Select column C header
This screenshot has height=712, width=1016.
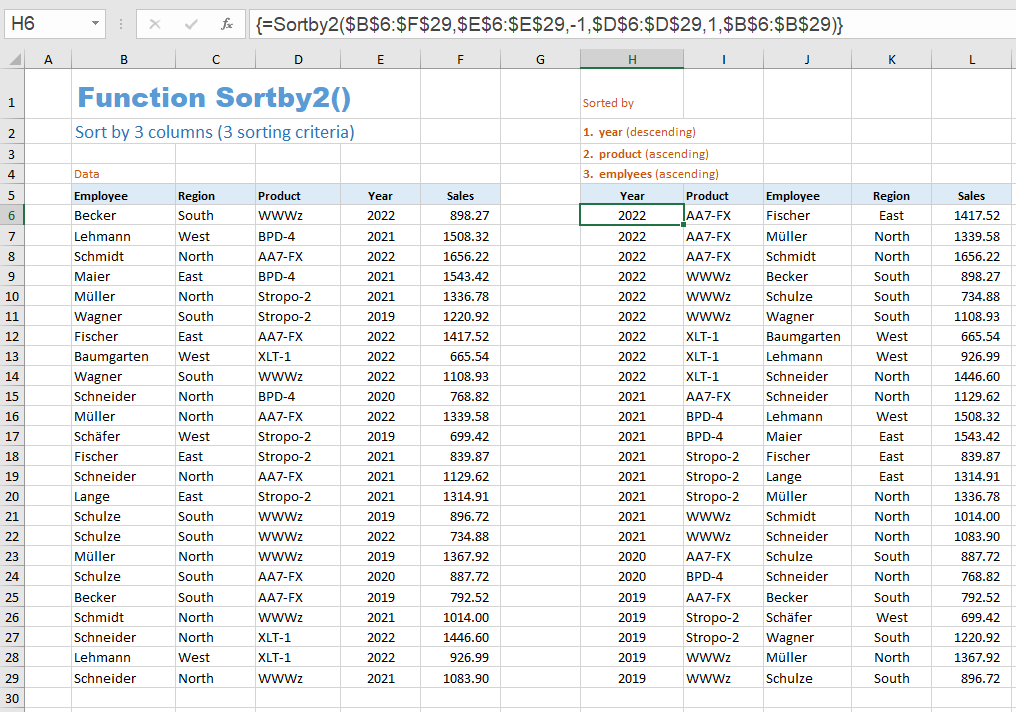click(x=215, y=59)
